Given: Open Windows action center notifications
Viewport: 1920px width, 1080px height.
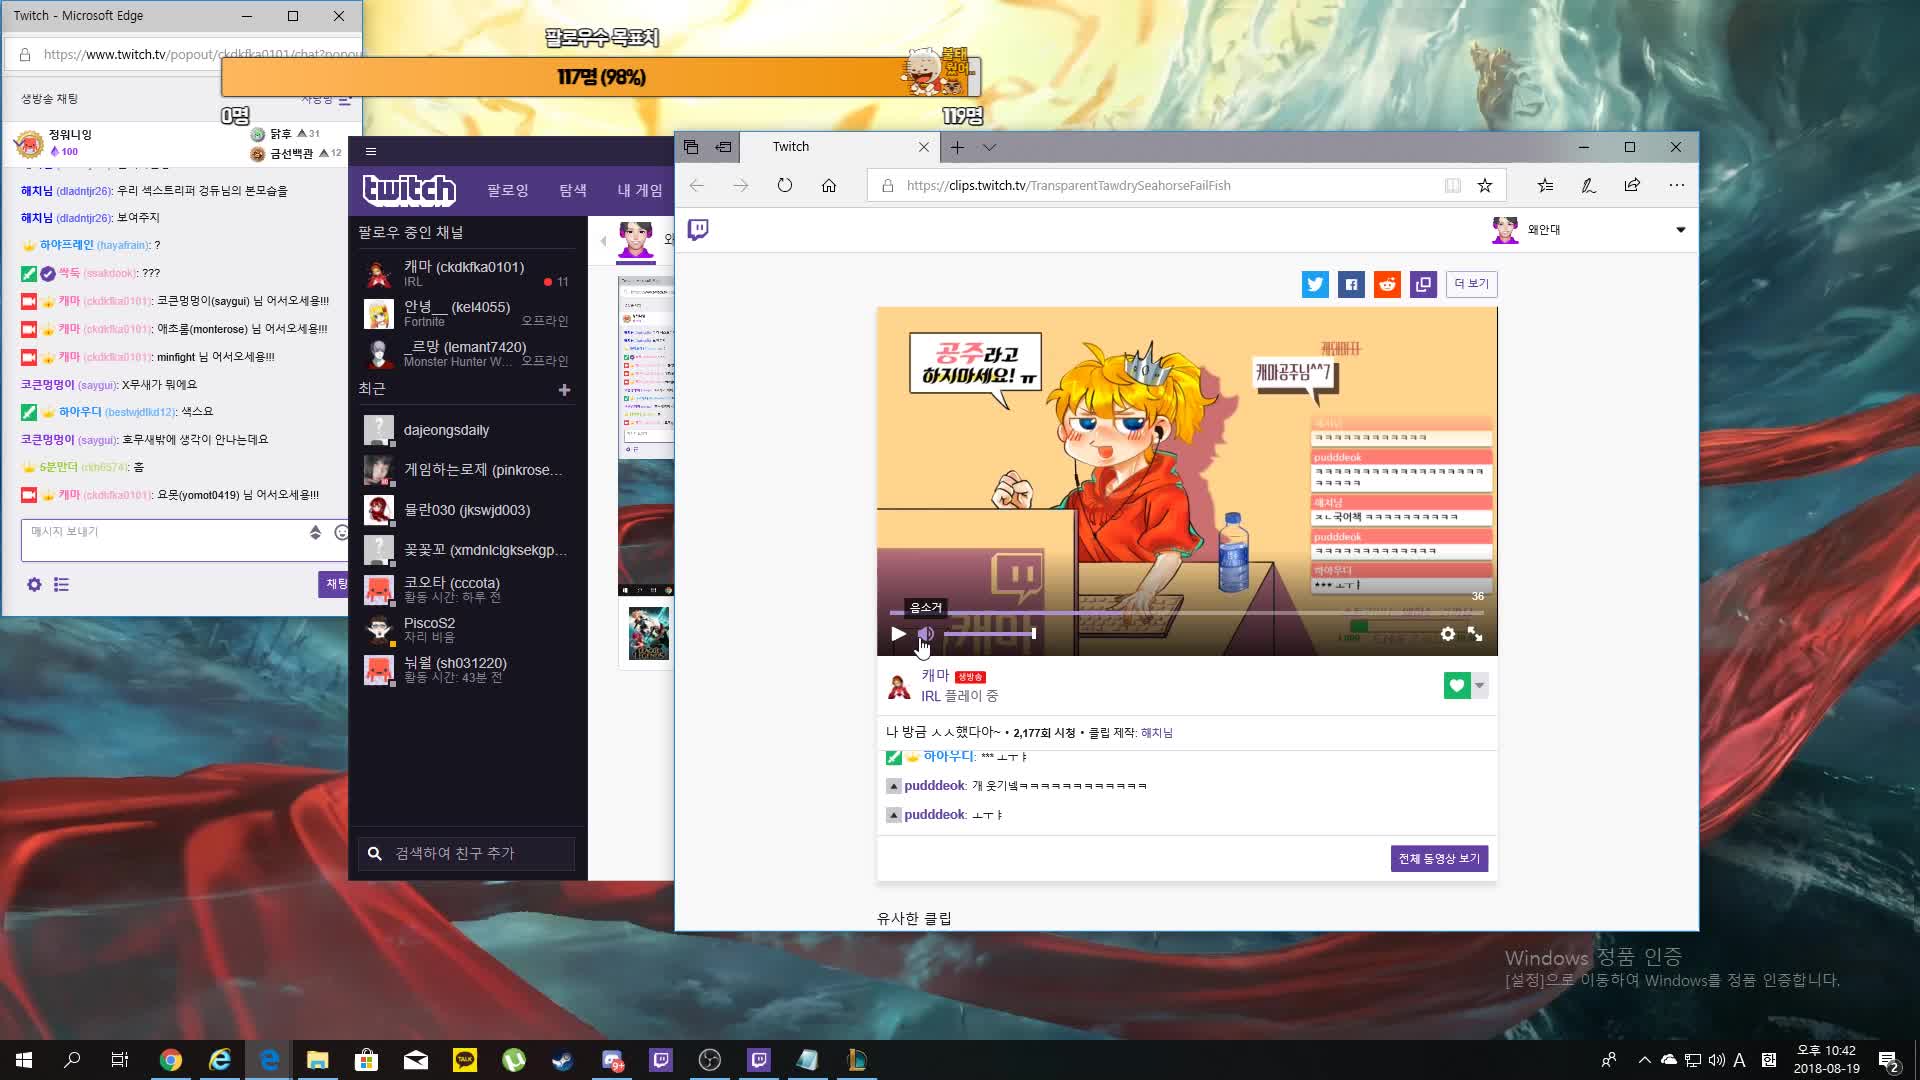Looking at the screenshot, I should (1889, 1060).
